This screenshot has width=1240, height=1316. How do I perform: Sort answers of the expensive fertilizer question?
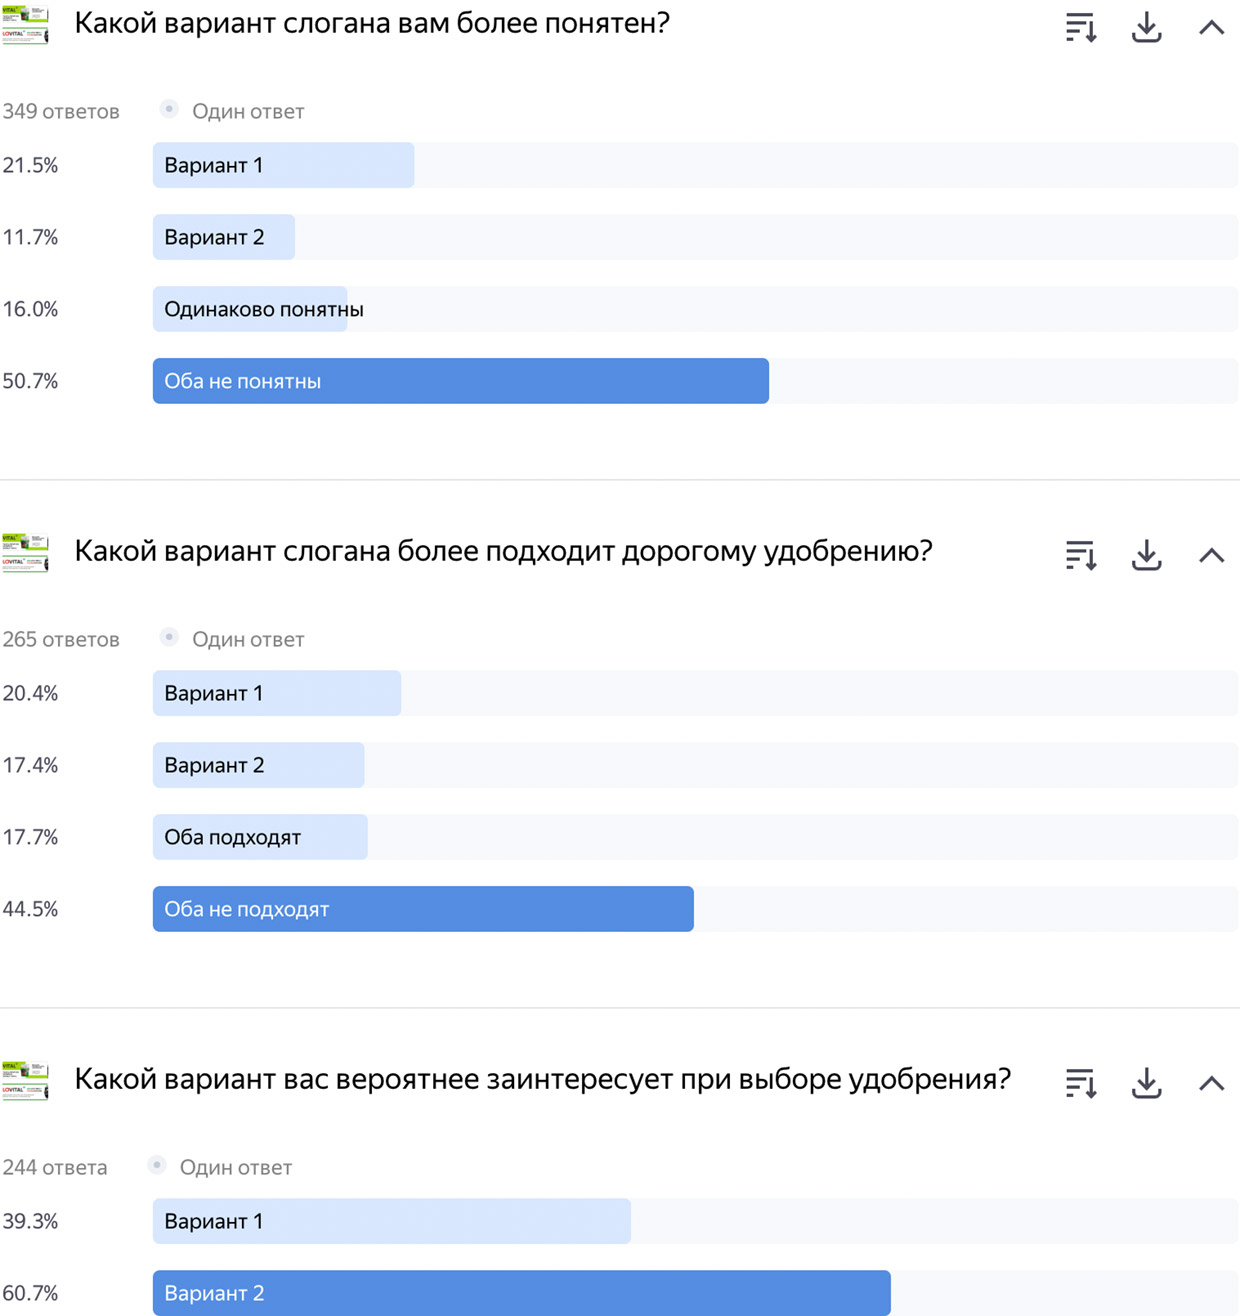click(1081, 555)
